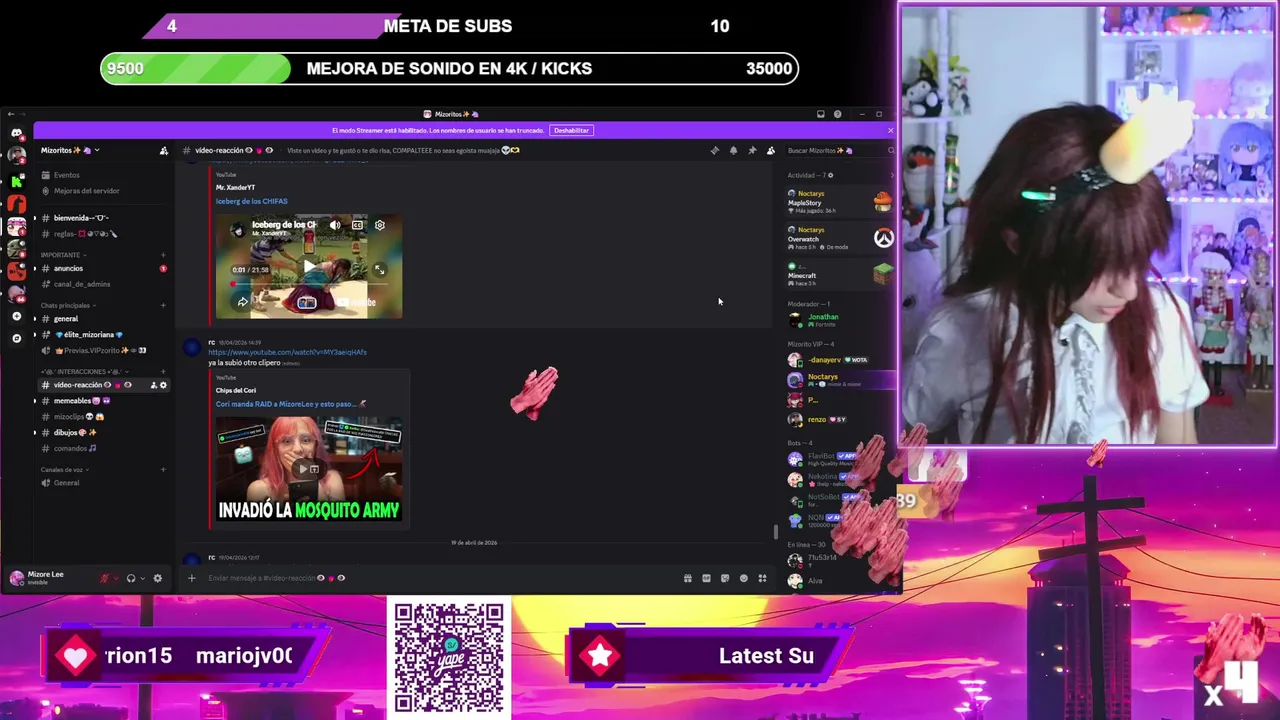The width and height of the screenshot is (1280, 720).
Task: Edit video-reacción channel gear icon
Action: tap(164, 385)
